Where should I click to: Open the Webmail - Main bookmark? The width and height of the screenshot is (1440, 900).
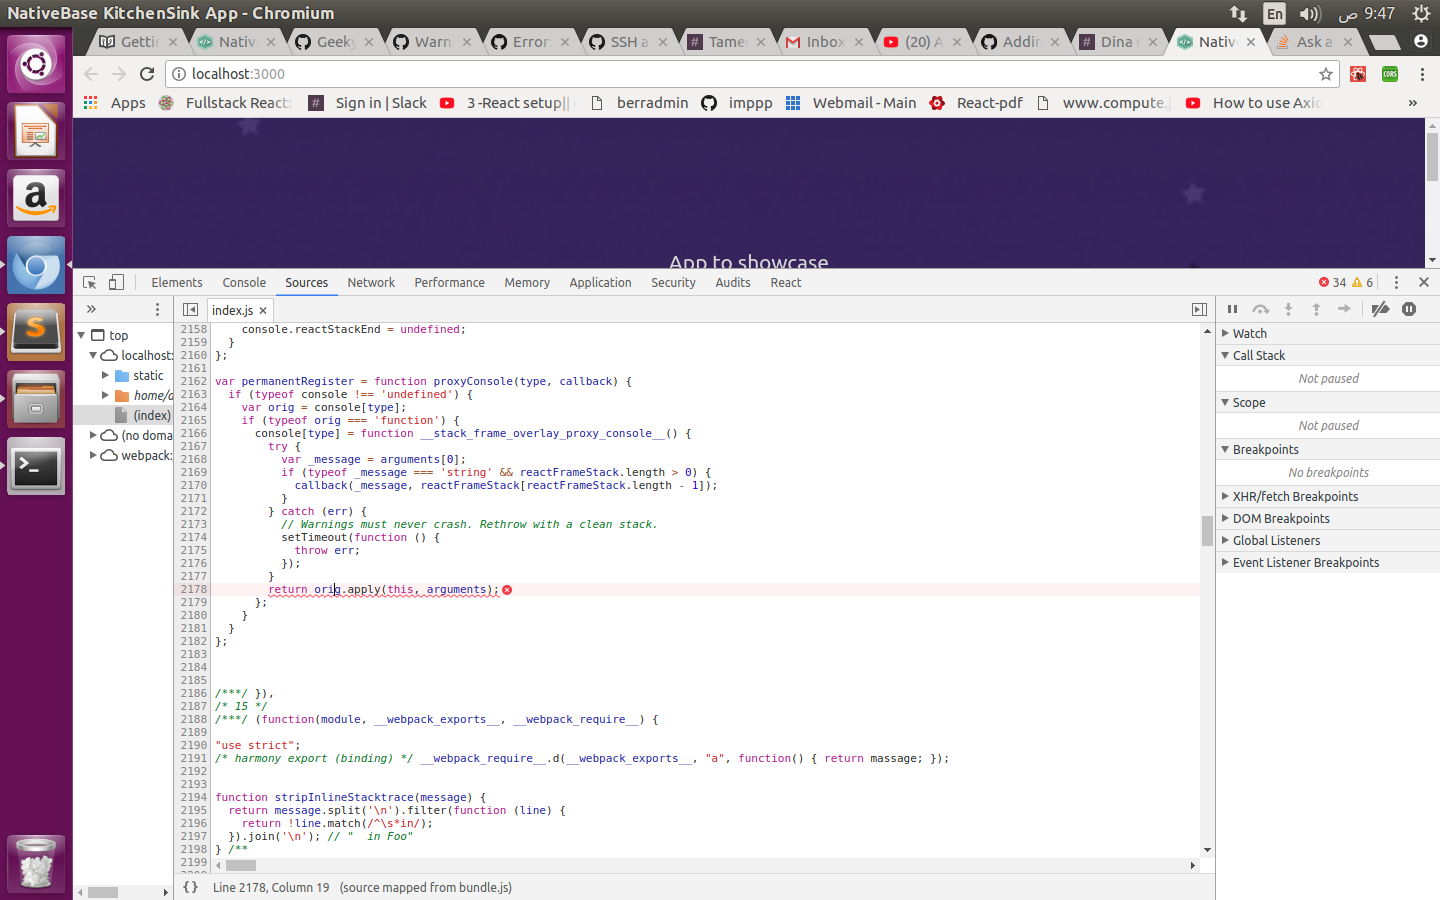point(866,103)
